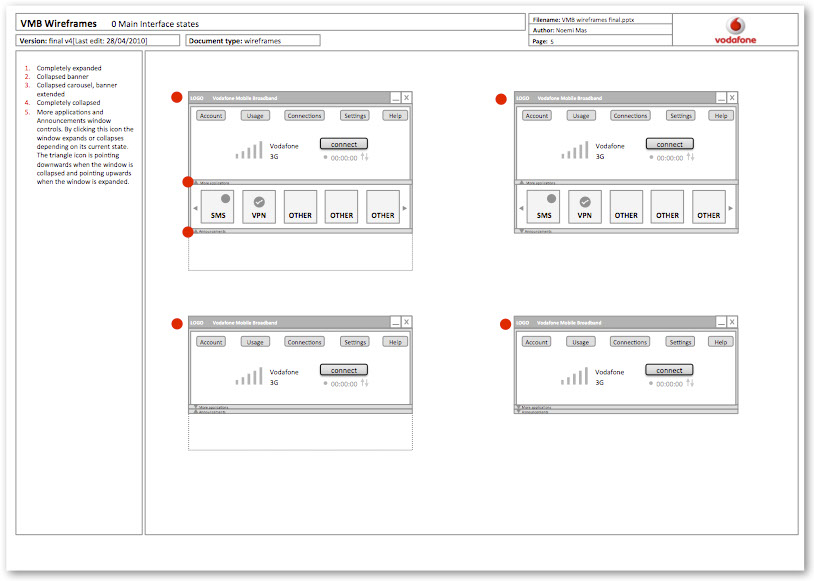
Task: Open Usage tab in bottom-left wireframe
Action: click(255, 342)
